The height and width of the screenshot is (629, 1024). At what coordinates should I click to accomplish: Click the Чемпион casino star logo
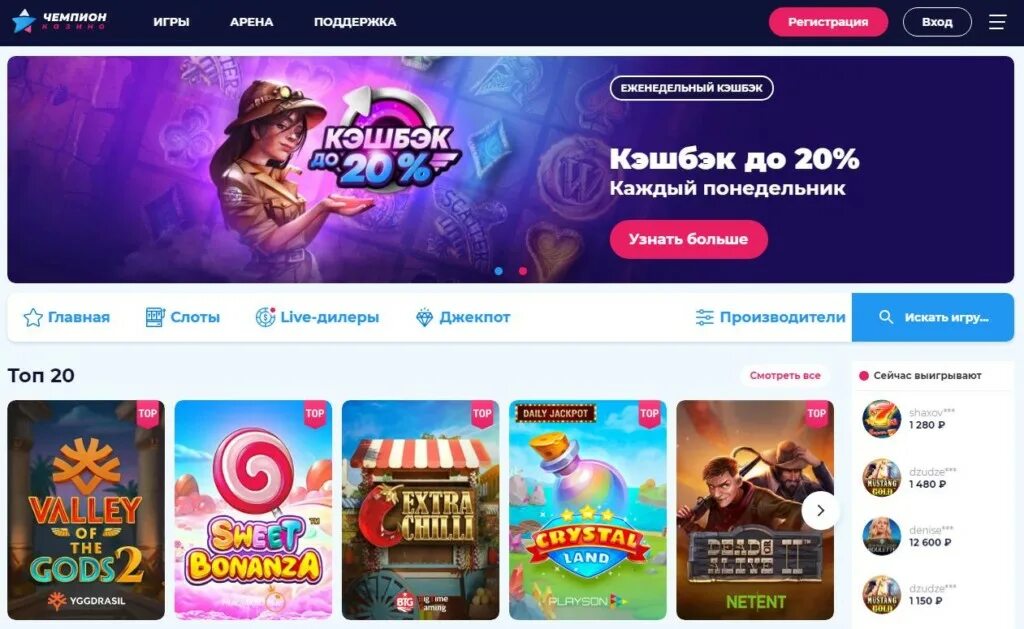tap(24, 22)
